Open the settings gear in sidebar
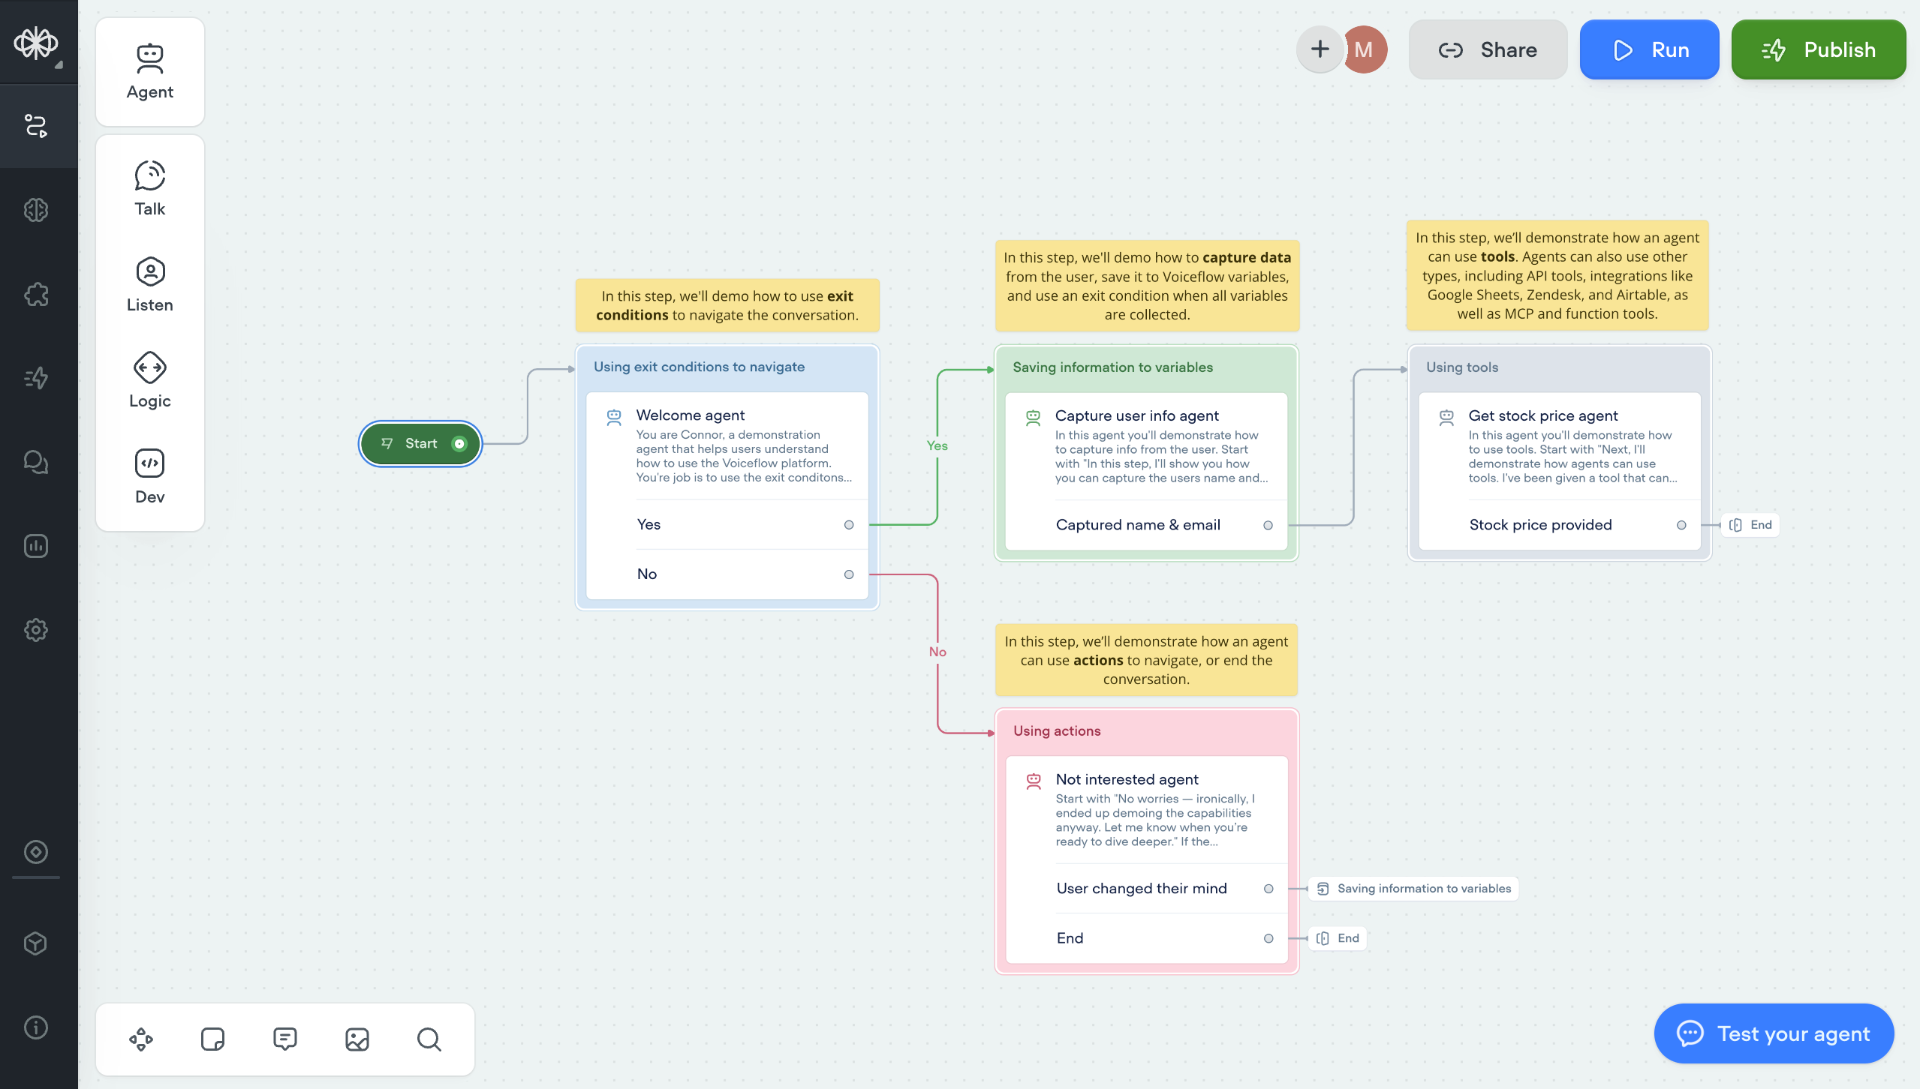 point(36,630)
